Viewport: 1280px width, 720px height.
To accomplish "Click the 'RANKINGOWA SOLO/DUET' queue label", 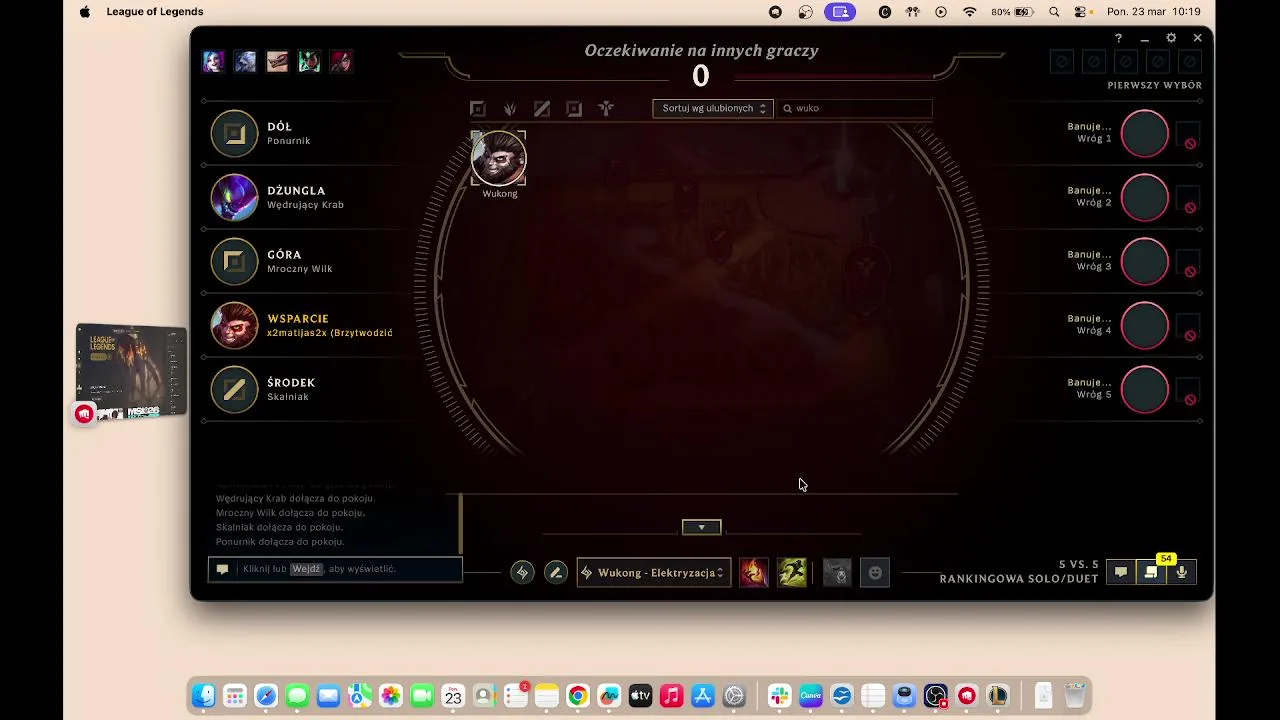I will click(1019, 579).
